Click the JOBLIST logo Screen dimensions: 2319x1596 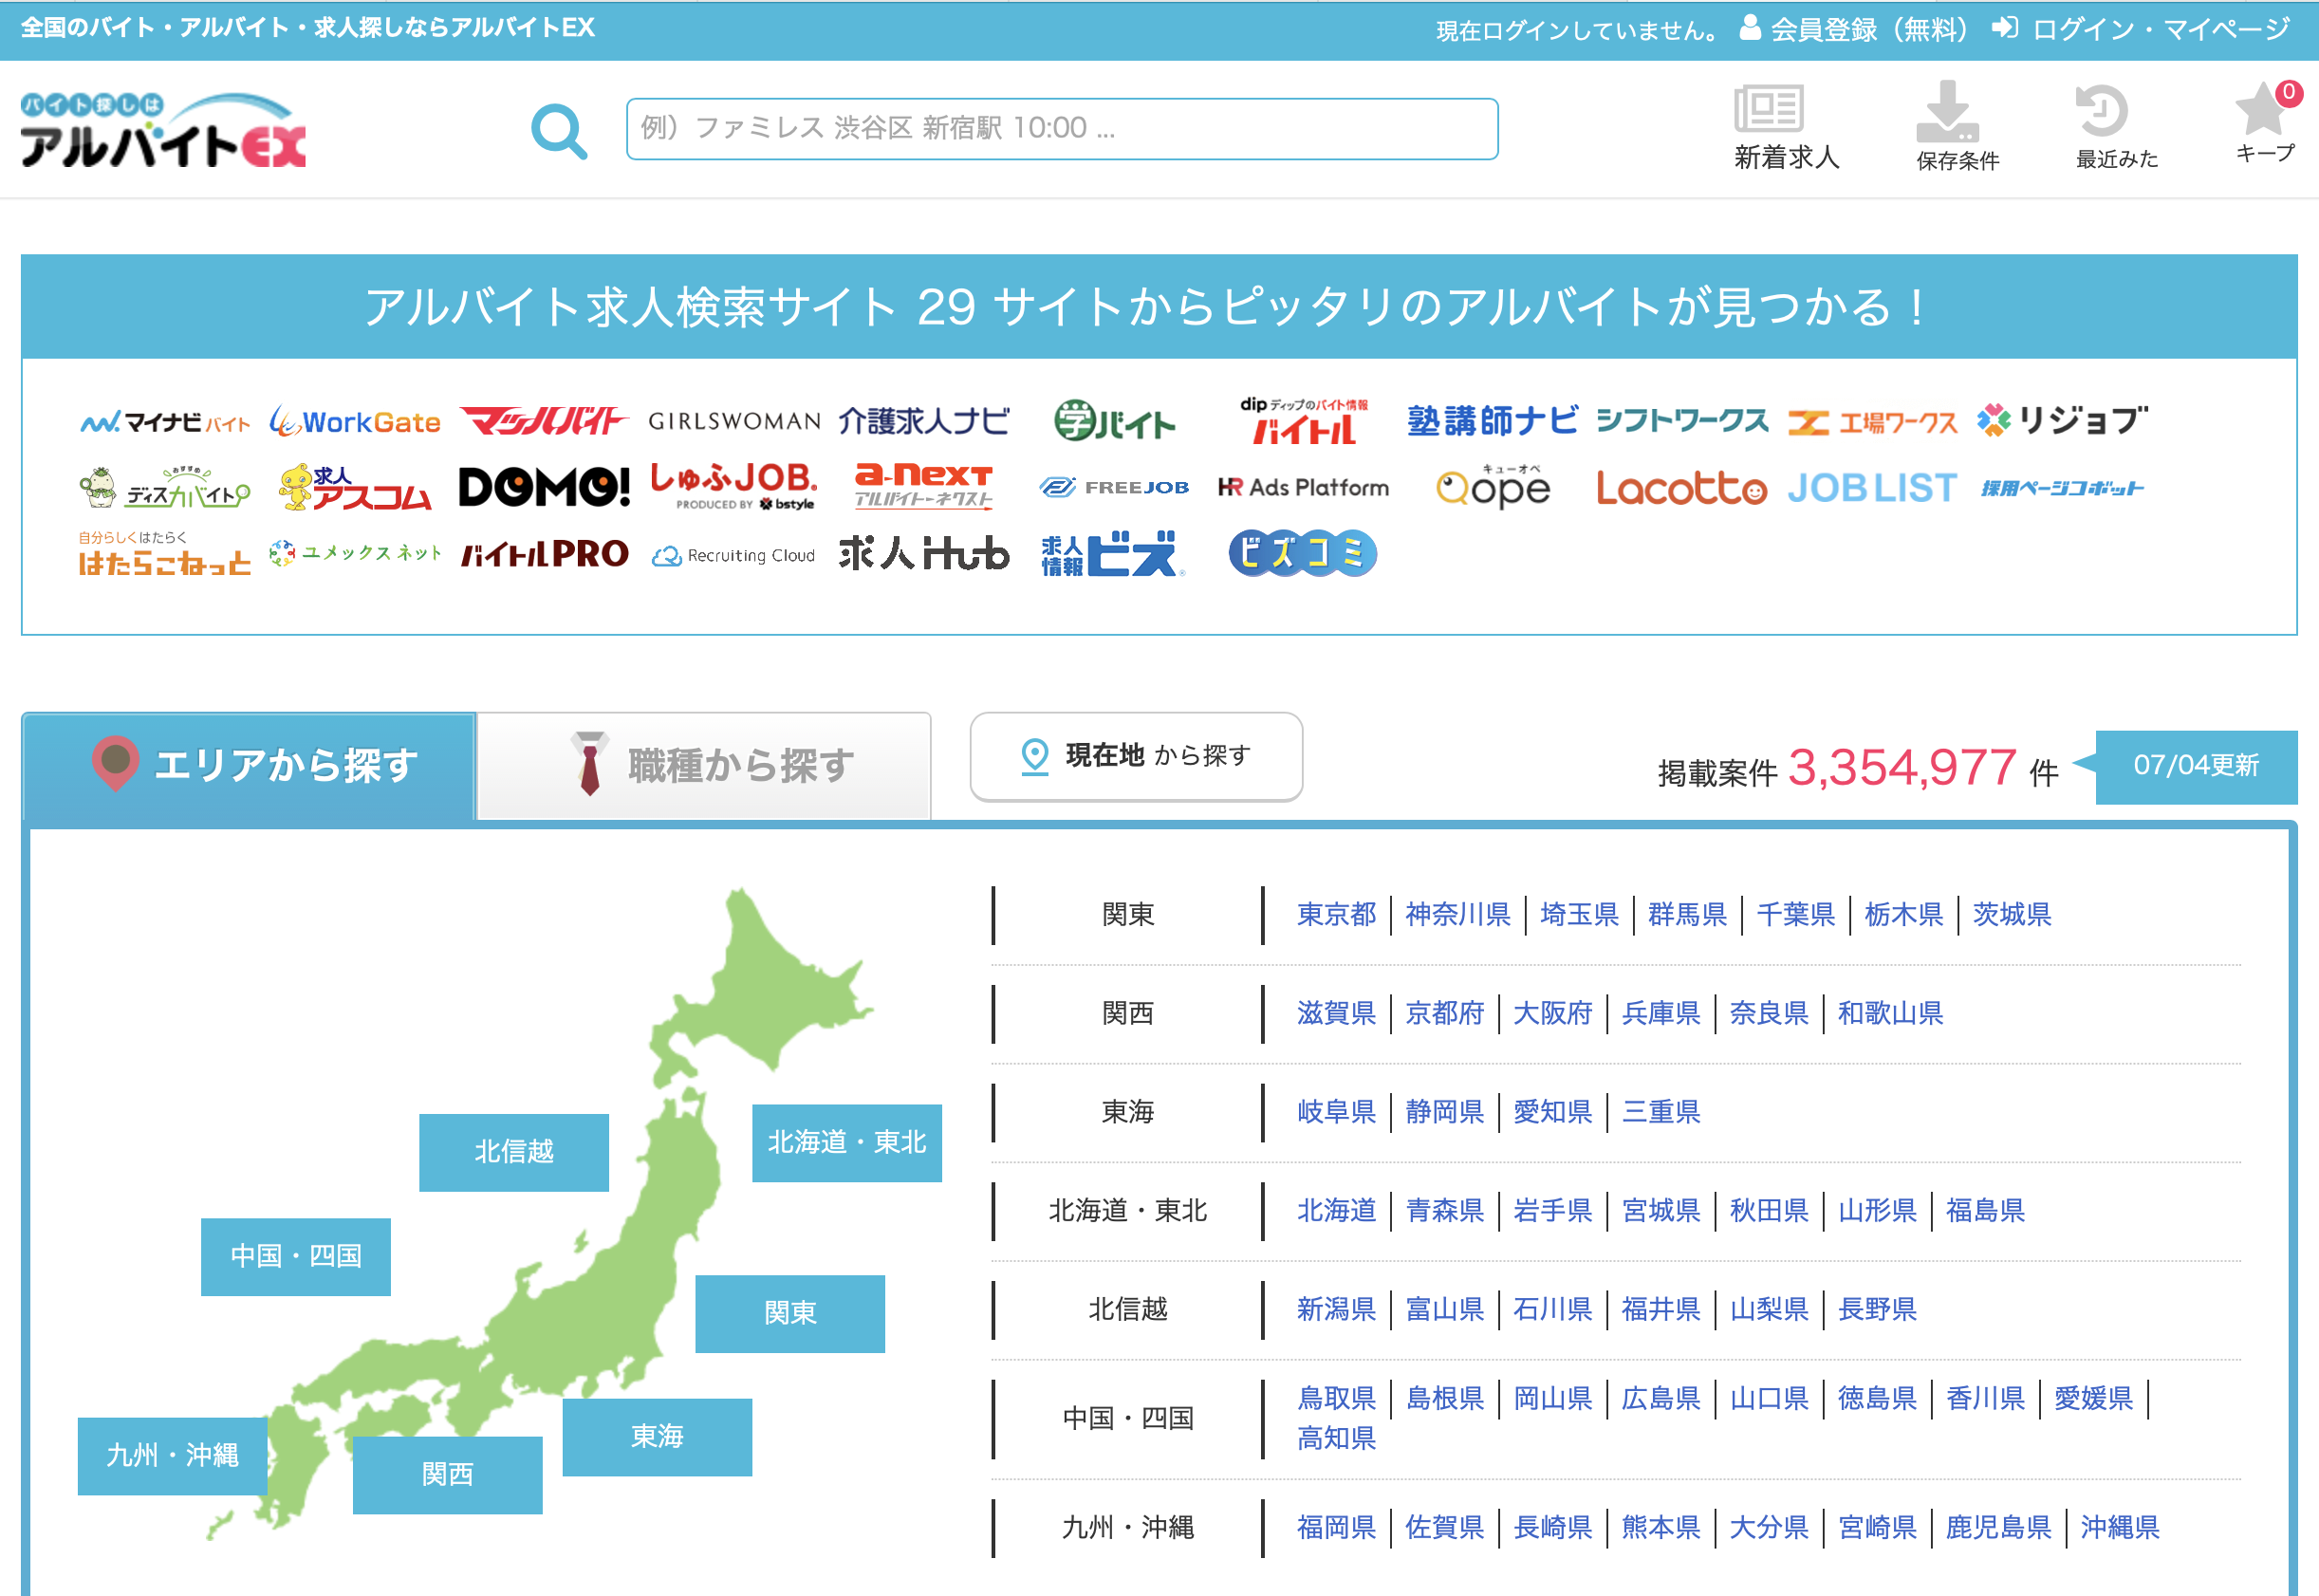[x=1872, y=488]
